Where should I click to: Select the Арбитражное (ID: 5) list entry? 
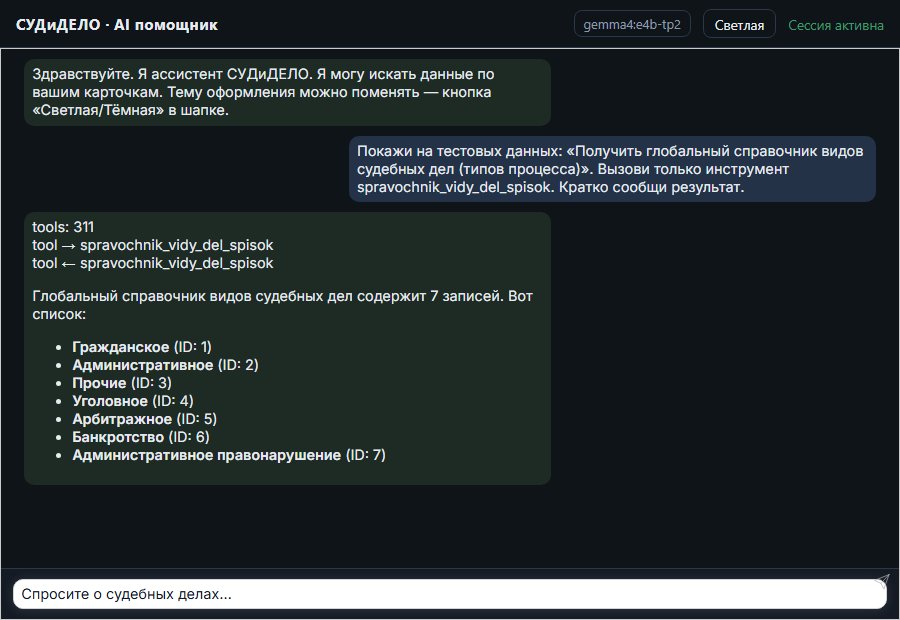[145, 419]
